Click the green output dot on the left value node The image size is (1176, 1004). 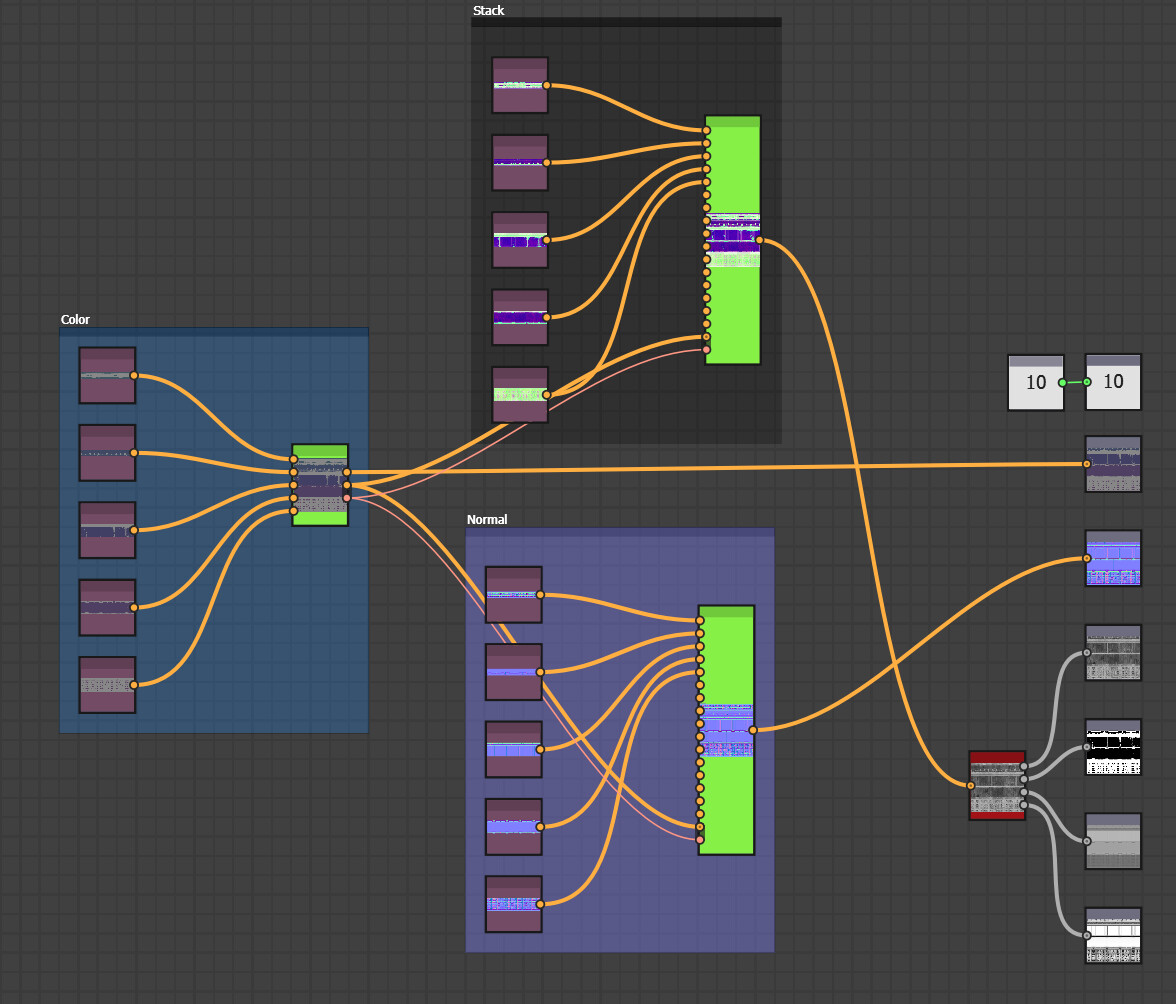tap(1063, 383)
